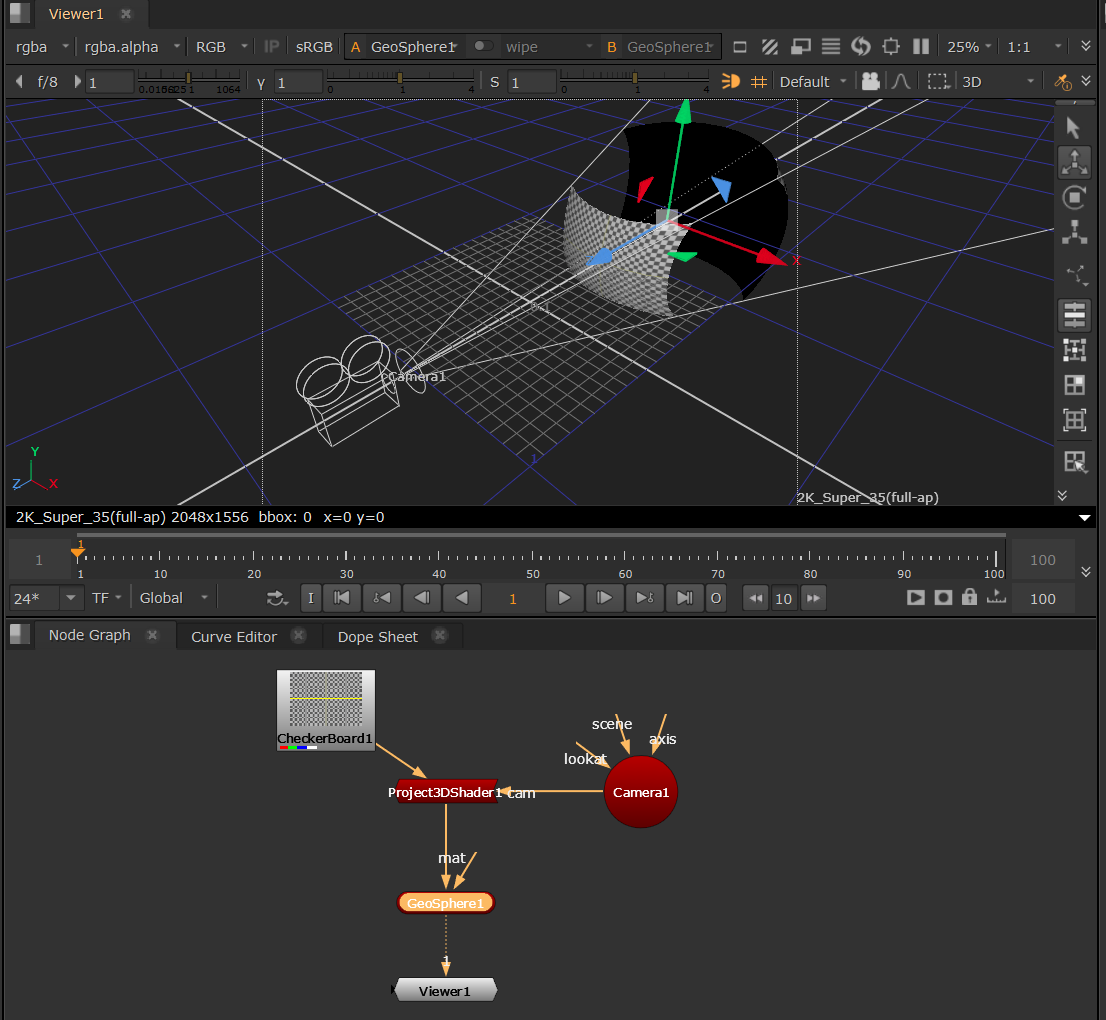Image resolution: width=1106 pixels, height=1020 pixels.
Task: Select the CheckerBoard1 node in graph
Action: (325, 709)
